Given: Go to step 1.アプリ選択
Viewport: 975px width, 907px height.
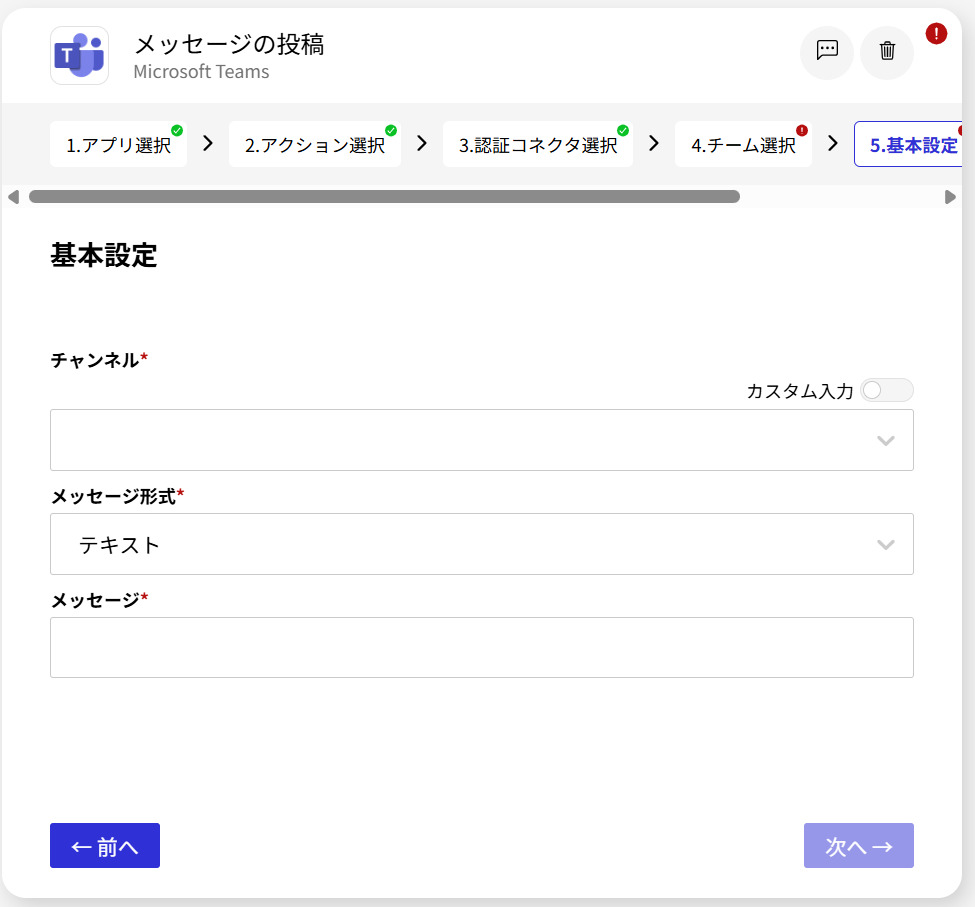Looking at the screenshot, I should click(x=118, y=145).
